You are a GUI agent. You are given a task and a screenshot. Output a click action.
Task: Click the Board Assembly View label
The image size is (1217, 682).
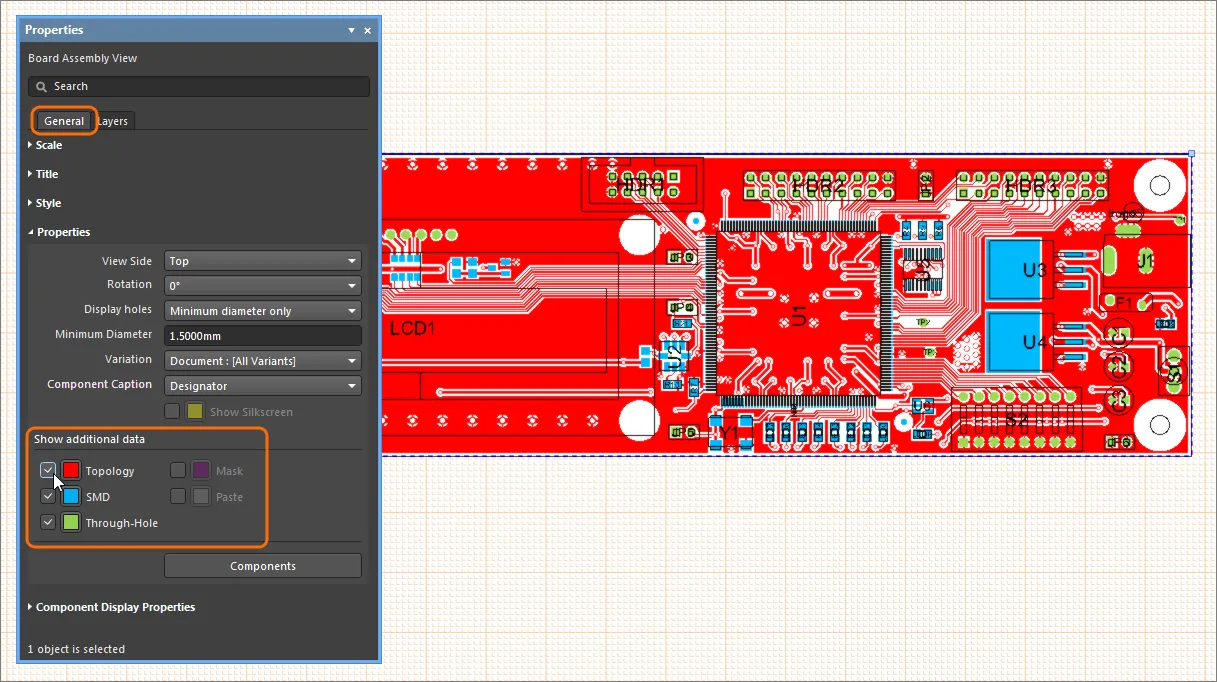83,58
